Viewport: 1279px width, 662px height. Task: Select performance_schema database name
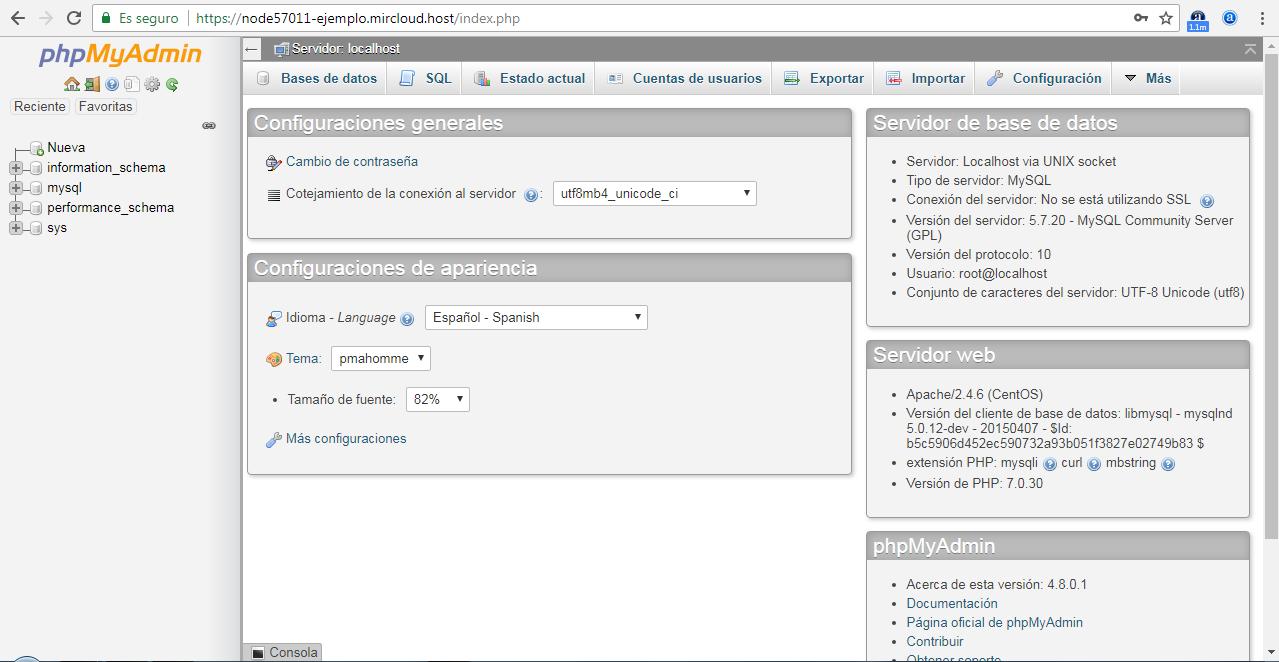click(110, 208)
